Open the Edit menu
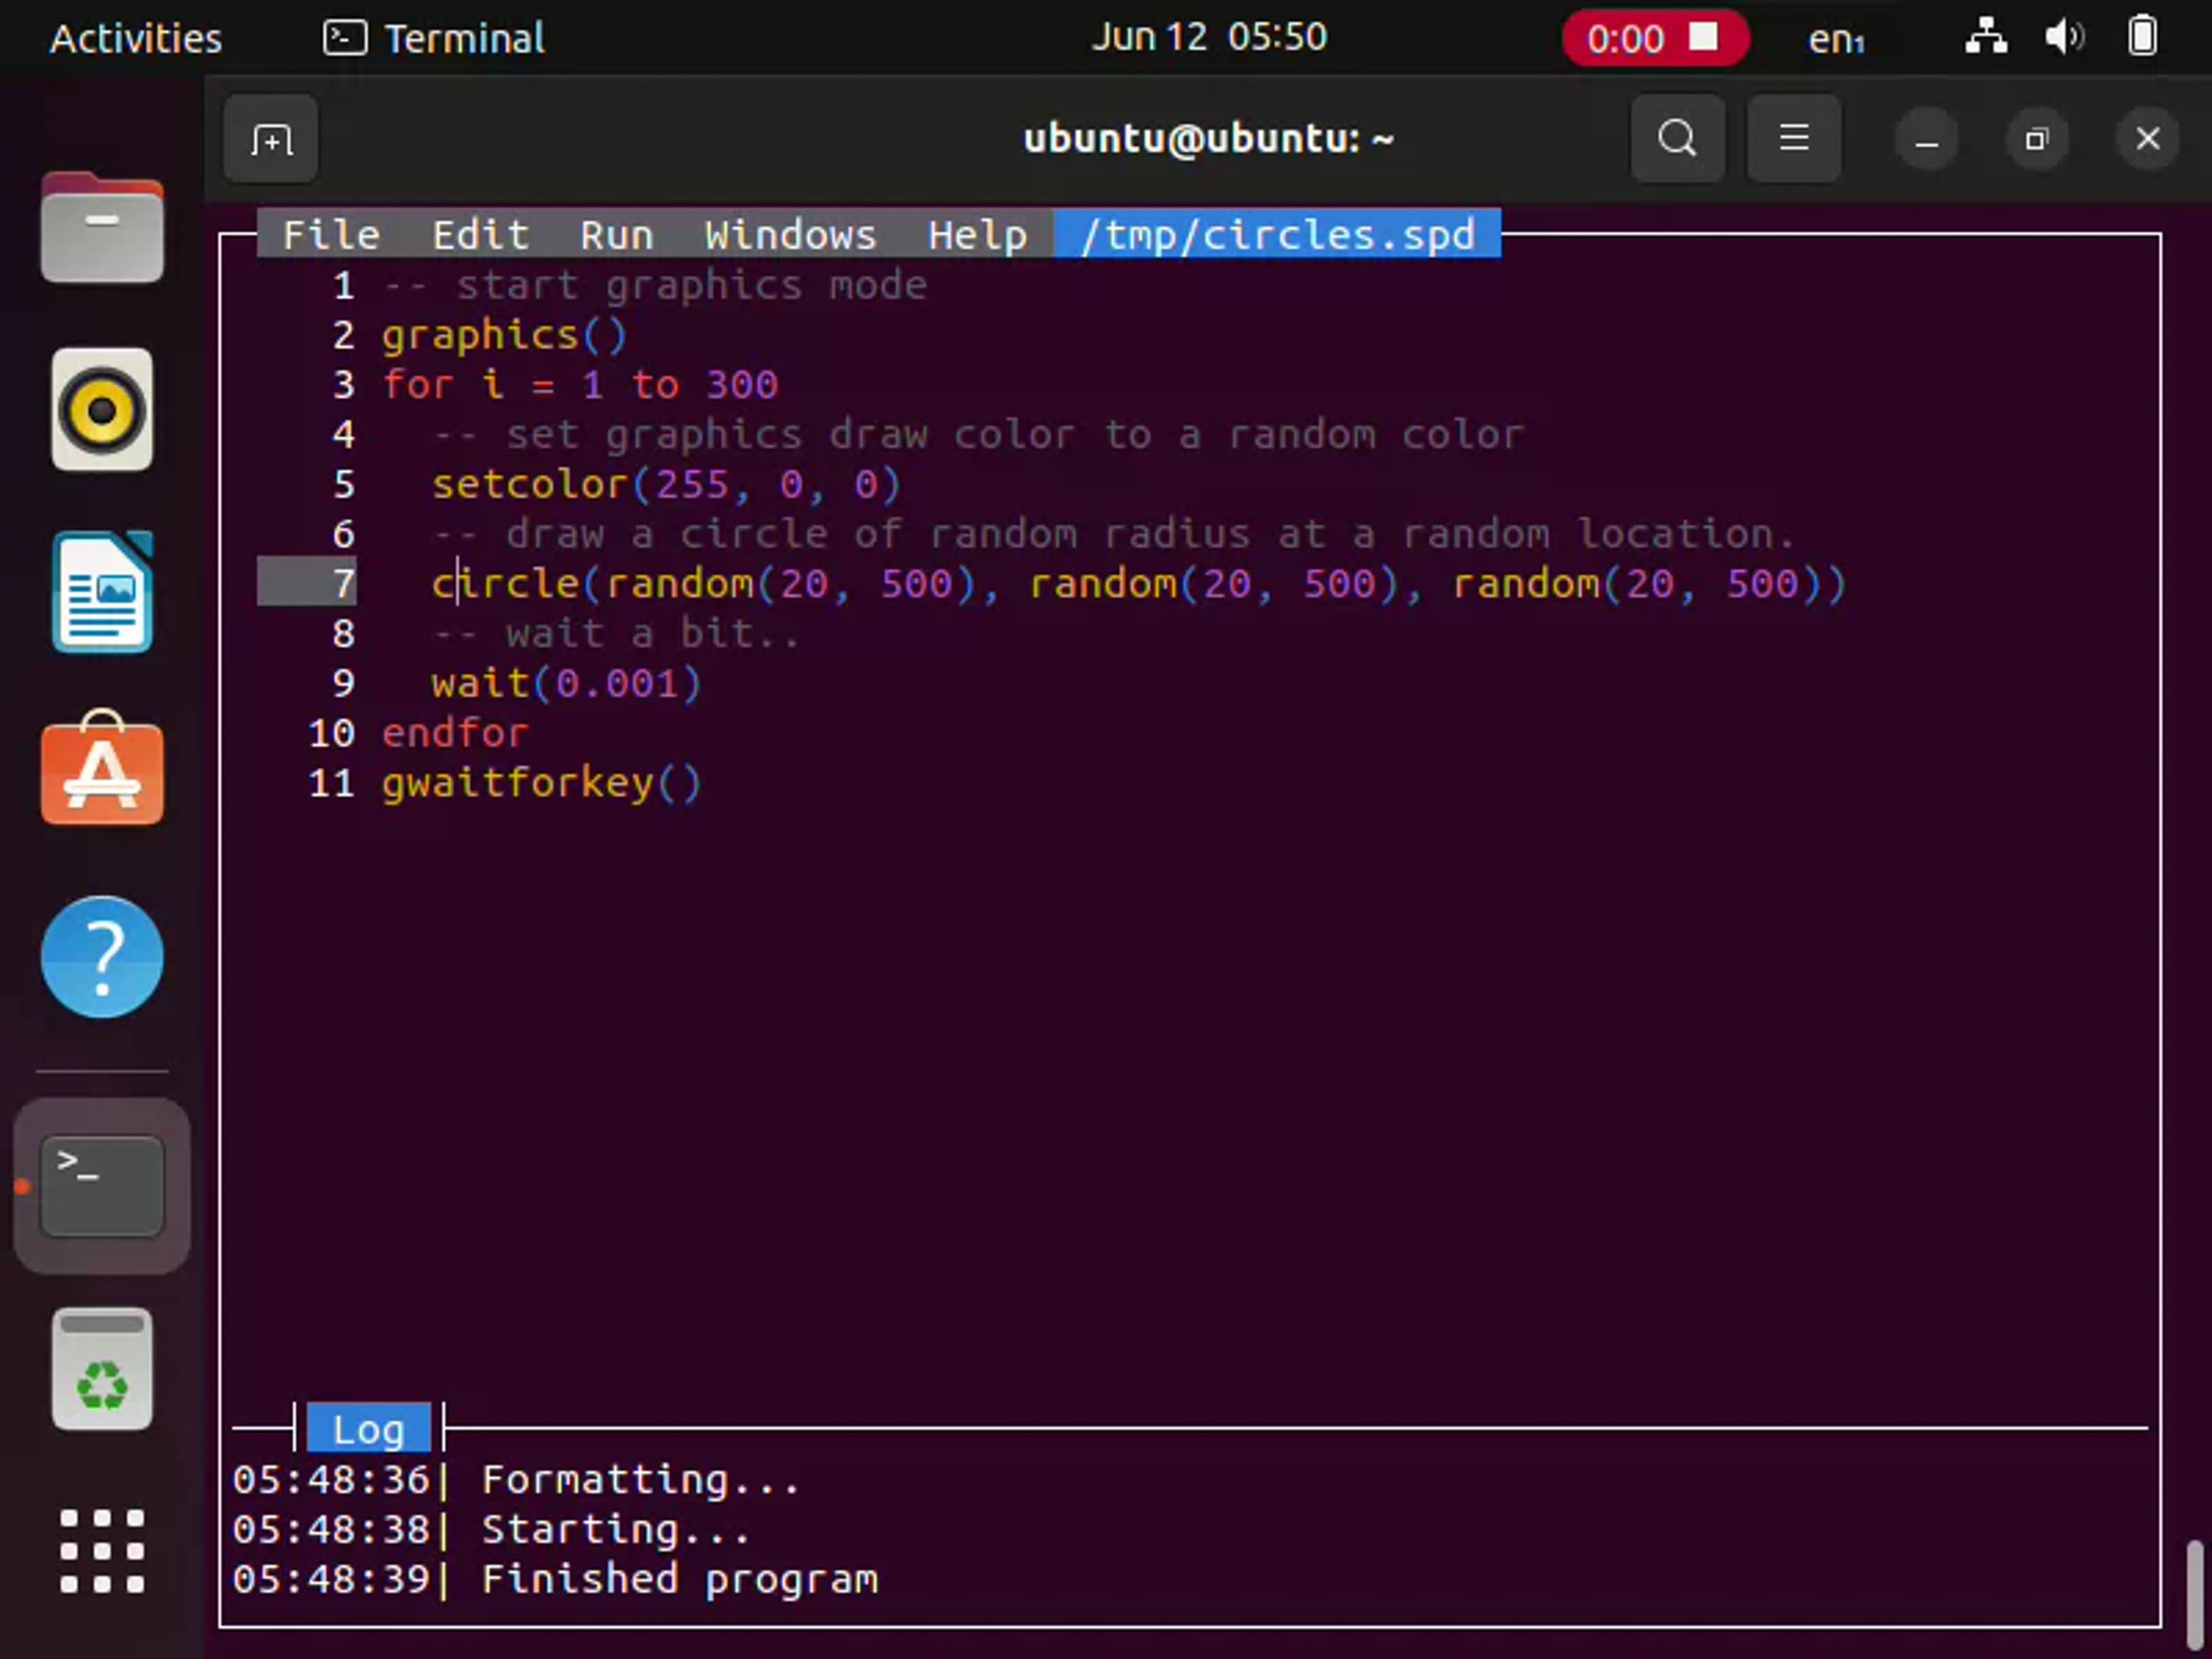 click(x=480, y=235)
